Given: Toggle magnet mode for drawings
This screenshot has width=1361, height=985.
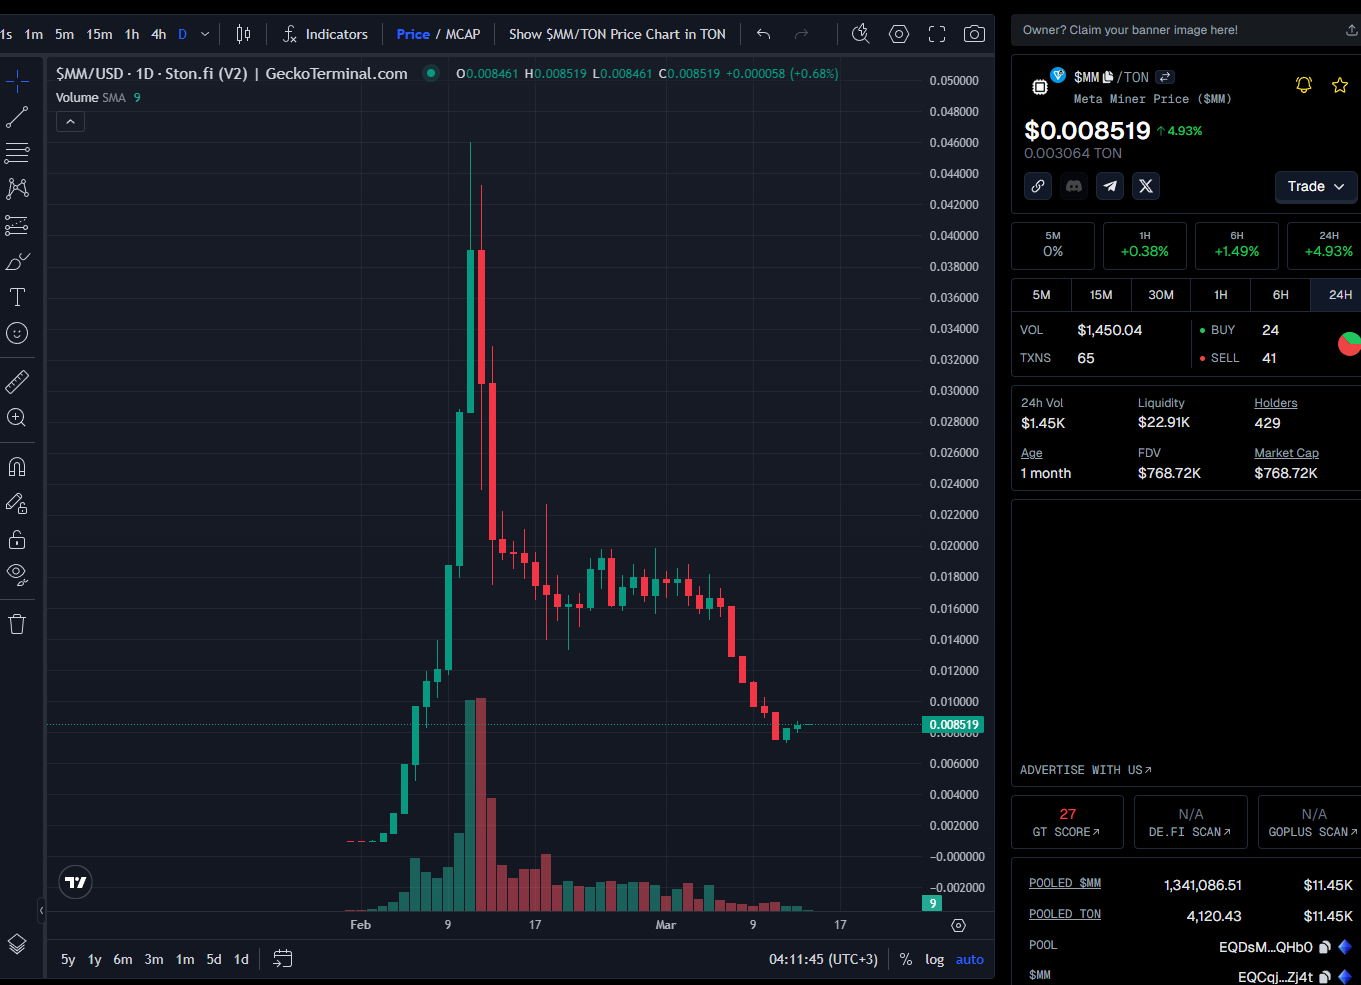Looking at the screenshot, I should click(x=17, y=467).
